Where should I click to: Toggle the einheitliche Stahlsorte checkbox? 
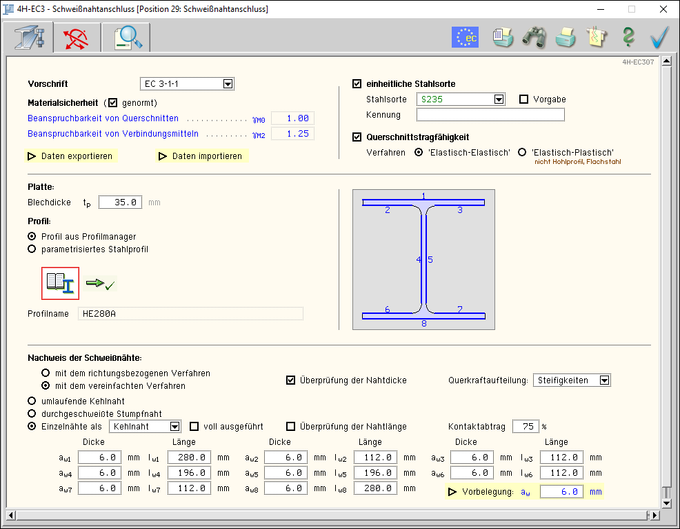tap(359, 84)
